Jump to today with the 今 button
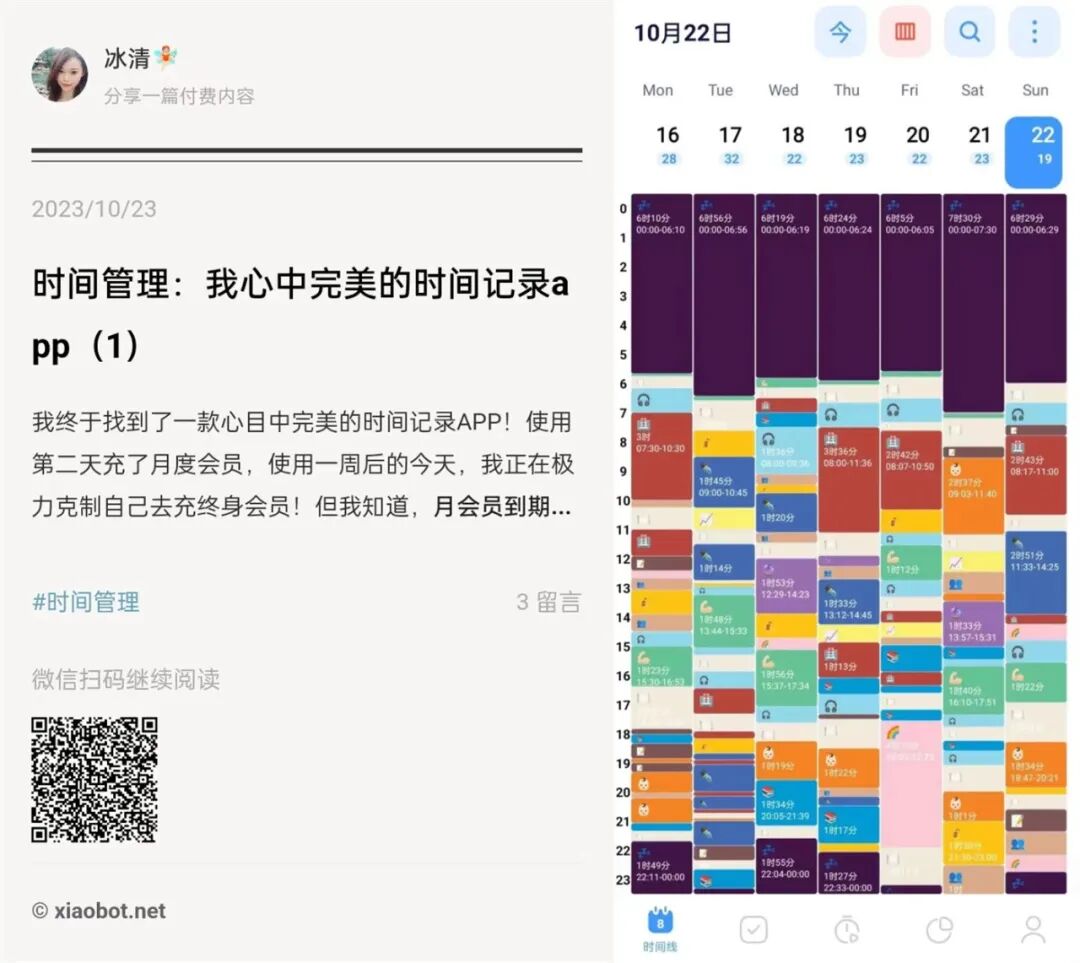 tap(840, 32)
